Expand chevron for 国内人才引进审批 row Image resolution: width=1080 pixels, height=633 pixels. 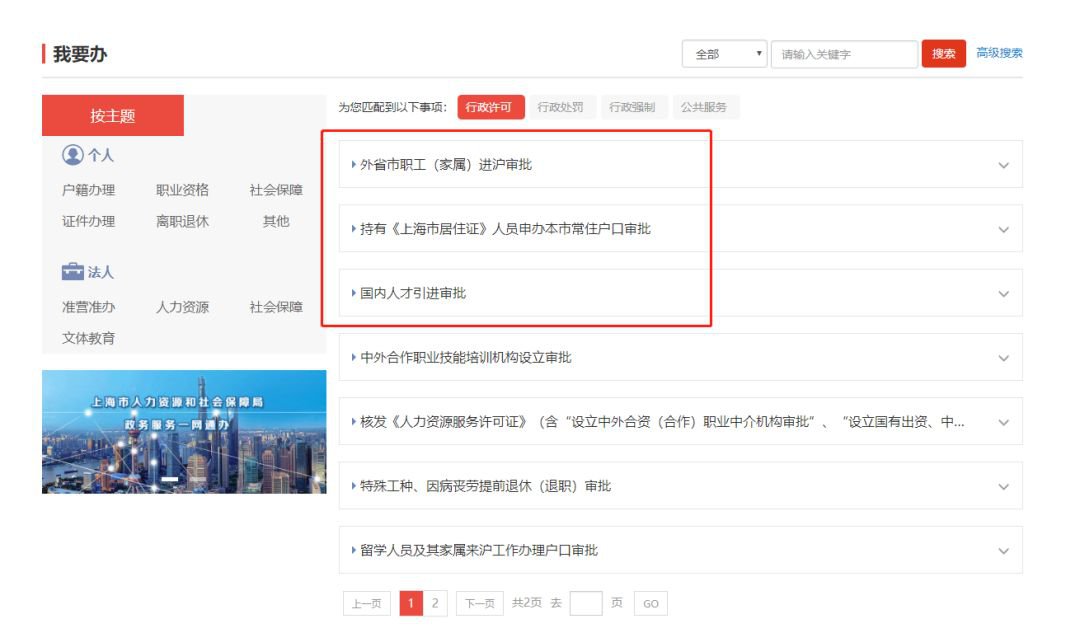(1003, 294)
